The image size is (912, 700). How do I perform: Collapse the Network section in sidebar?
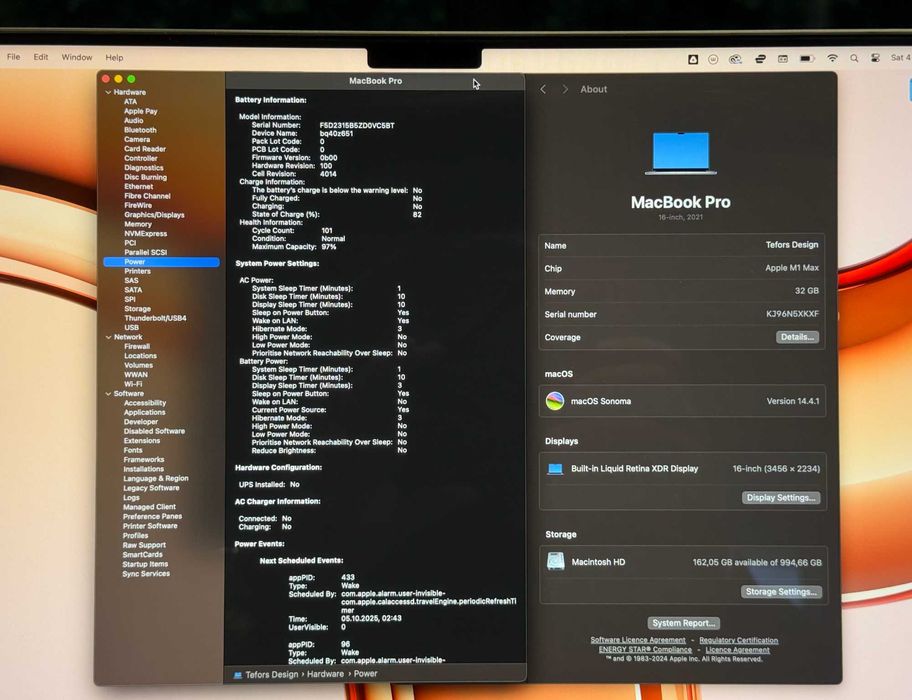coord(108,337)
